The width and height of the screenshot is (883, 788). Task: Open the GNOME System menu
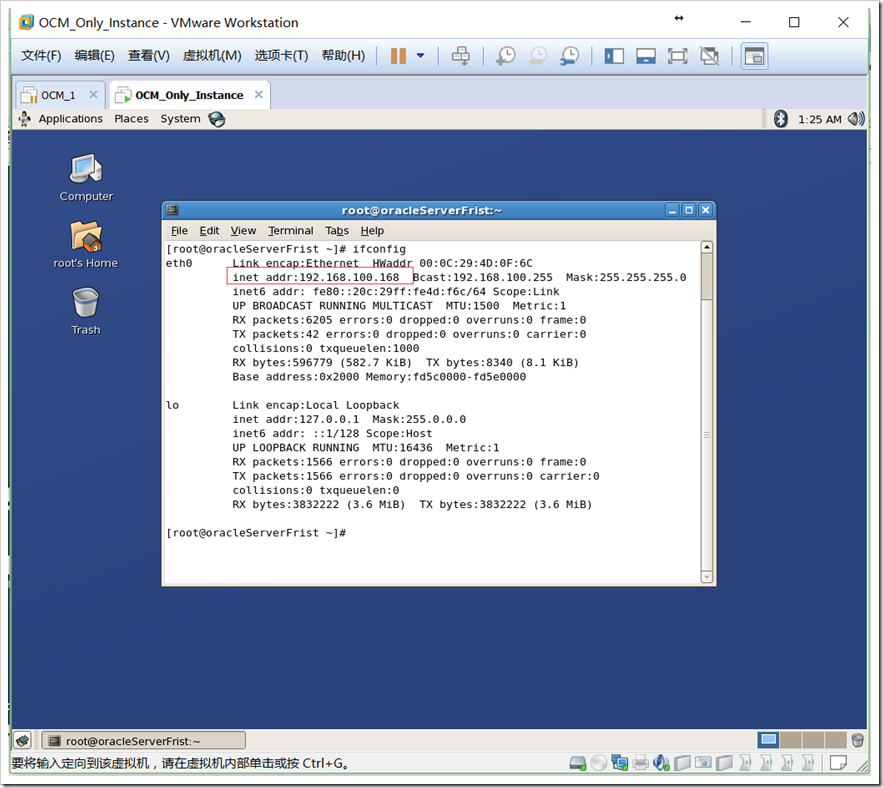[180, 119]
